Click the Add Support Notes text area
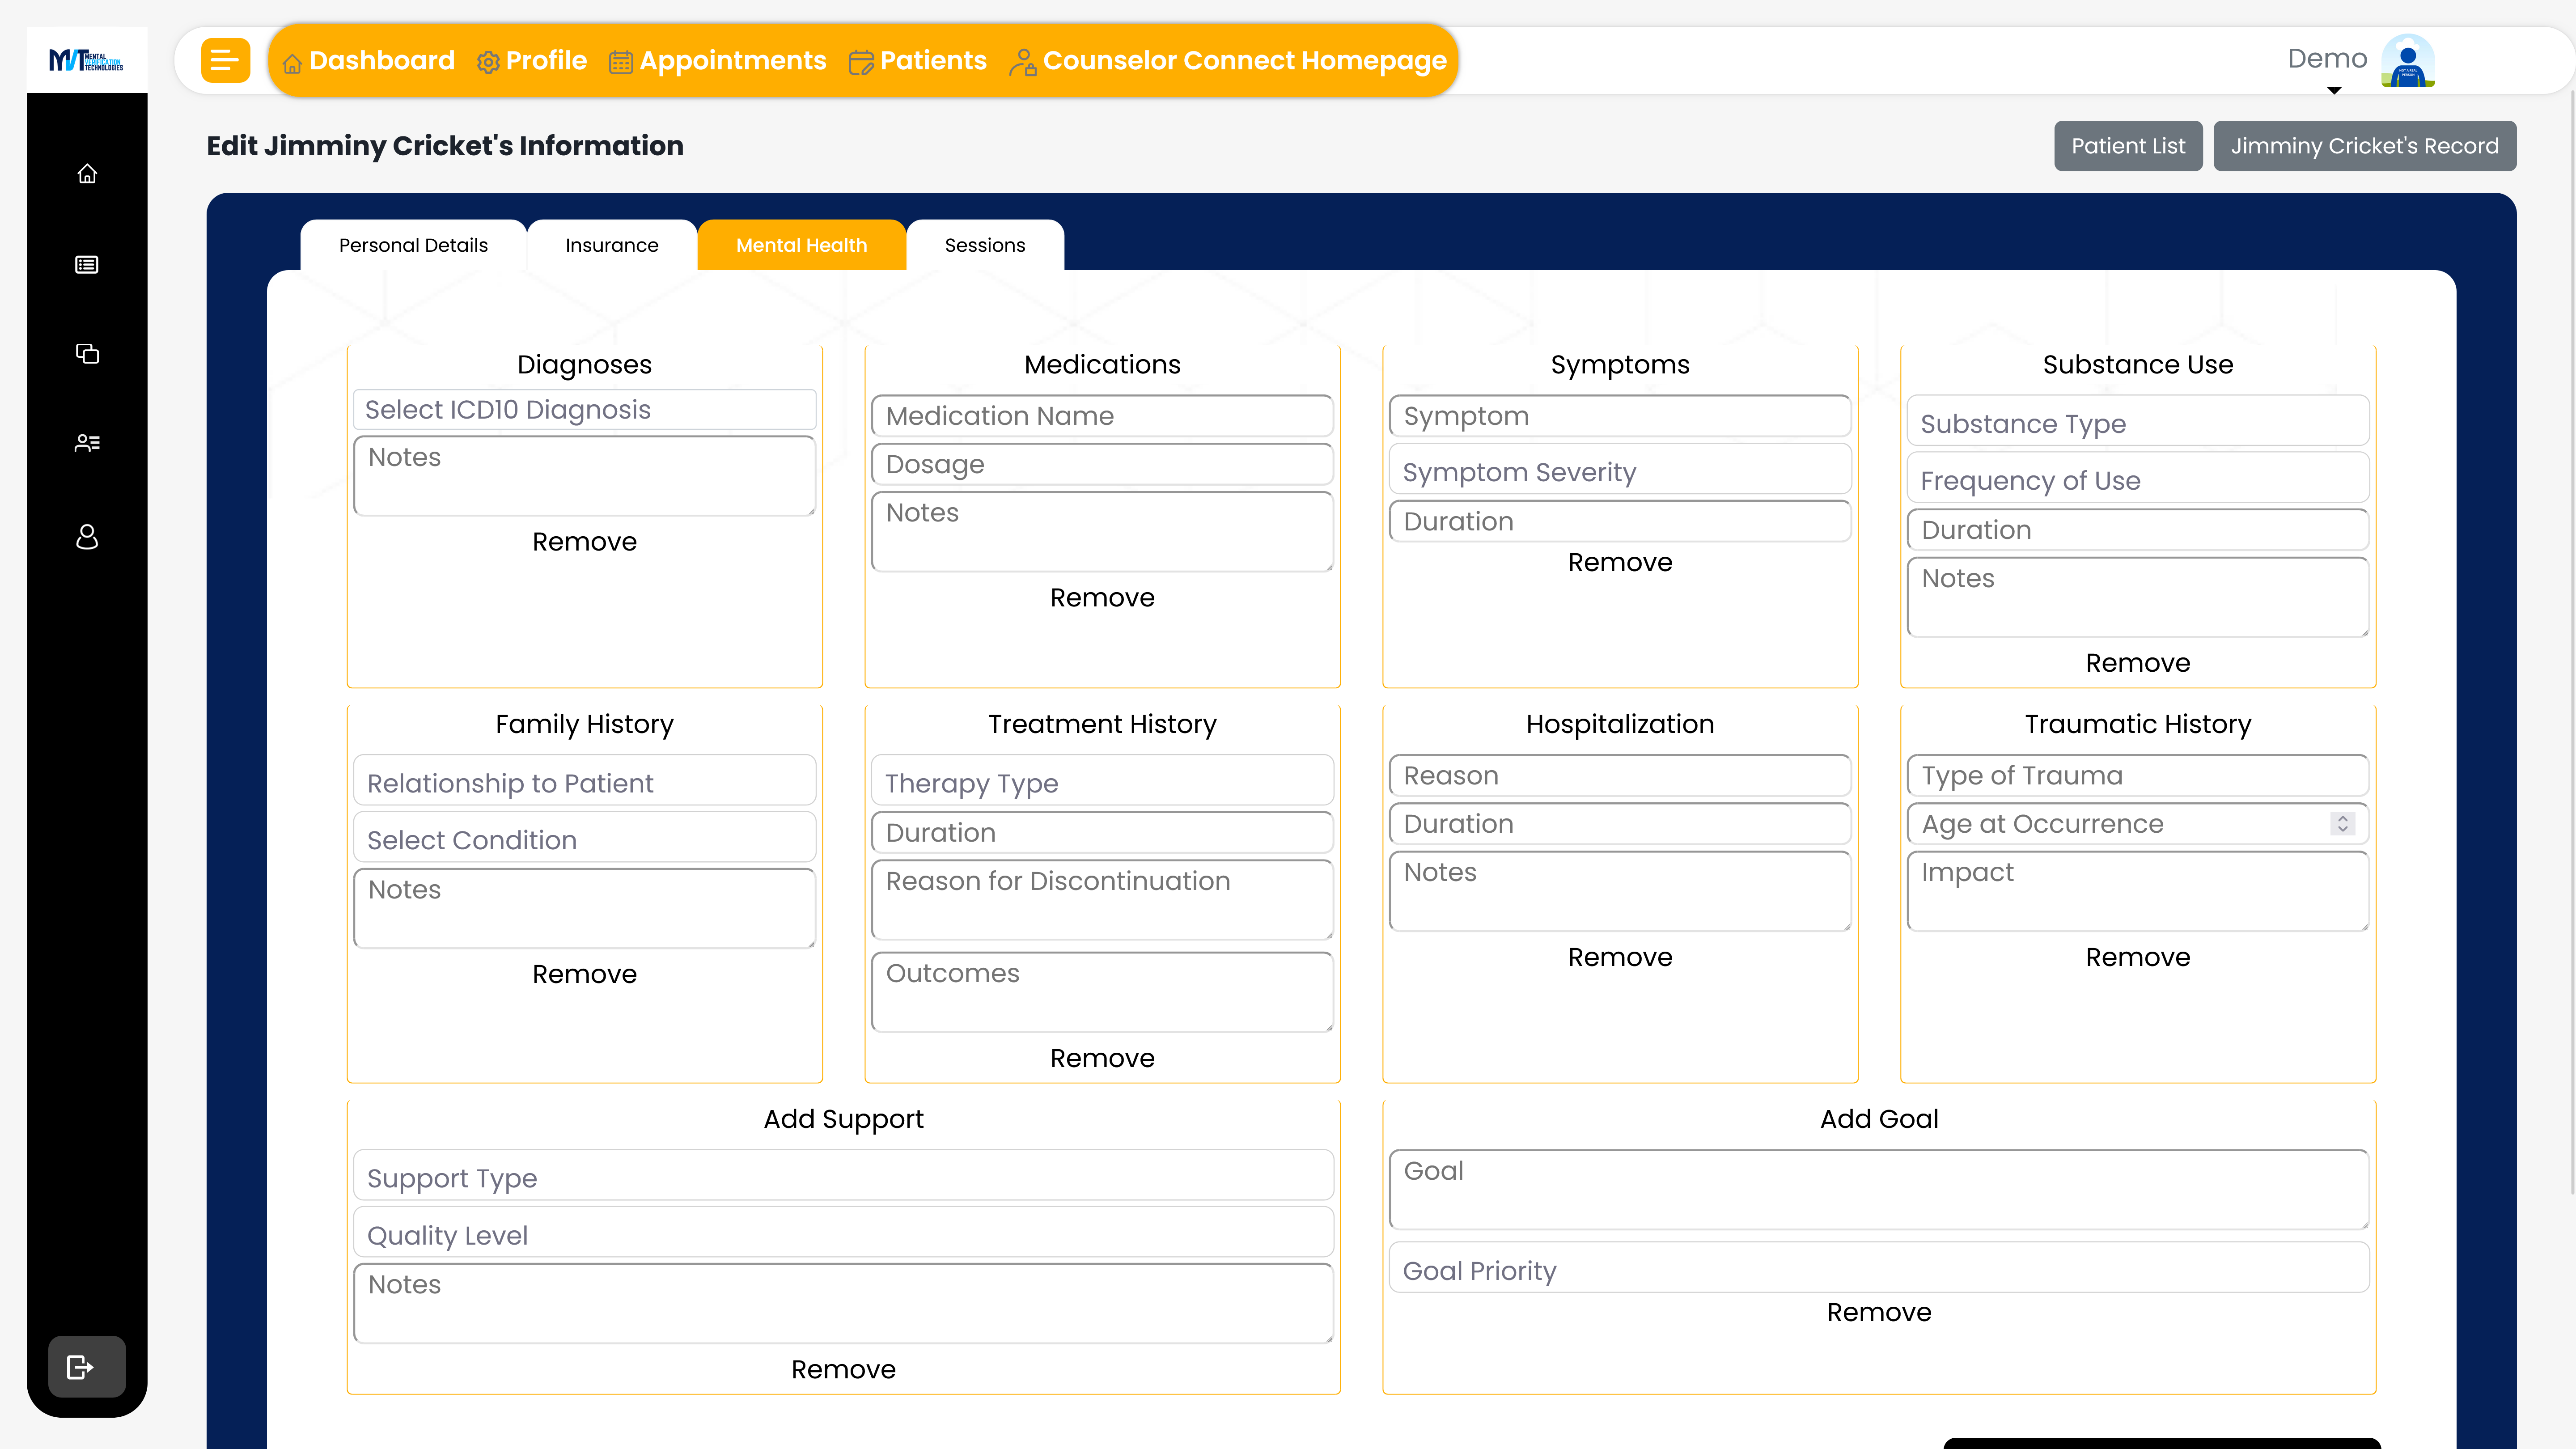Image resolution: width=2576 pixels, height=1449 pixels. (843, 1303)
